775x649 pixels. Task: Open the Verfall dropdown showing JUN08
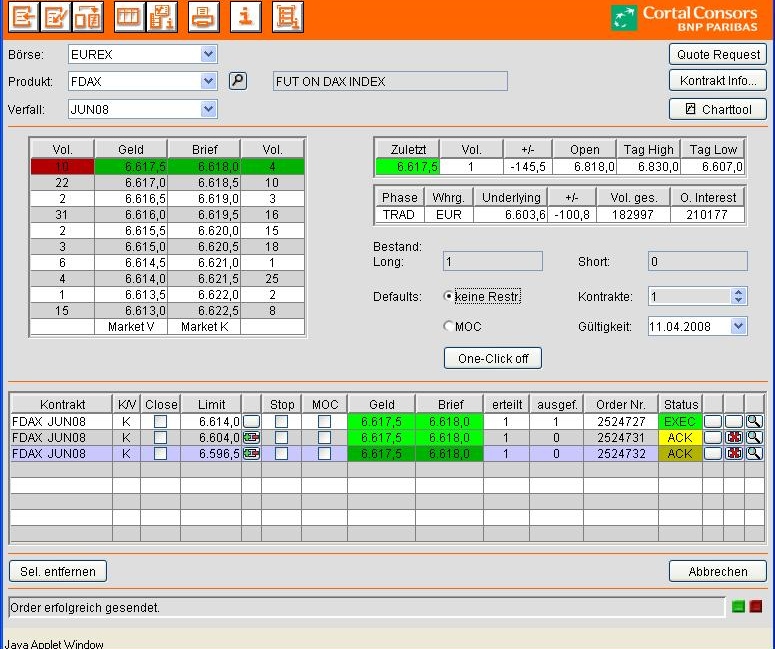209,109
